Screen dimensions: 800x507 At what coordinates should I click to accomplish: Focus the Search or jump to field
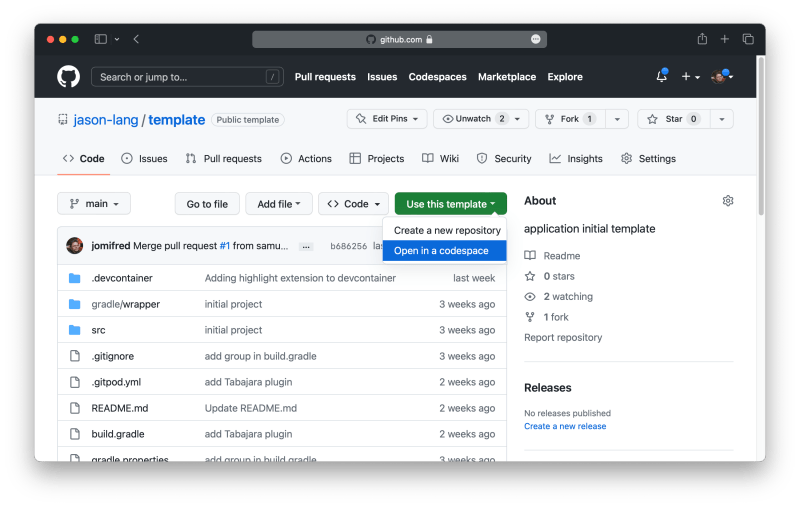(187, 77)
